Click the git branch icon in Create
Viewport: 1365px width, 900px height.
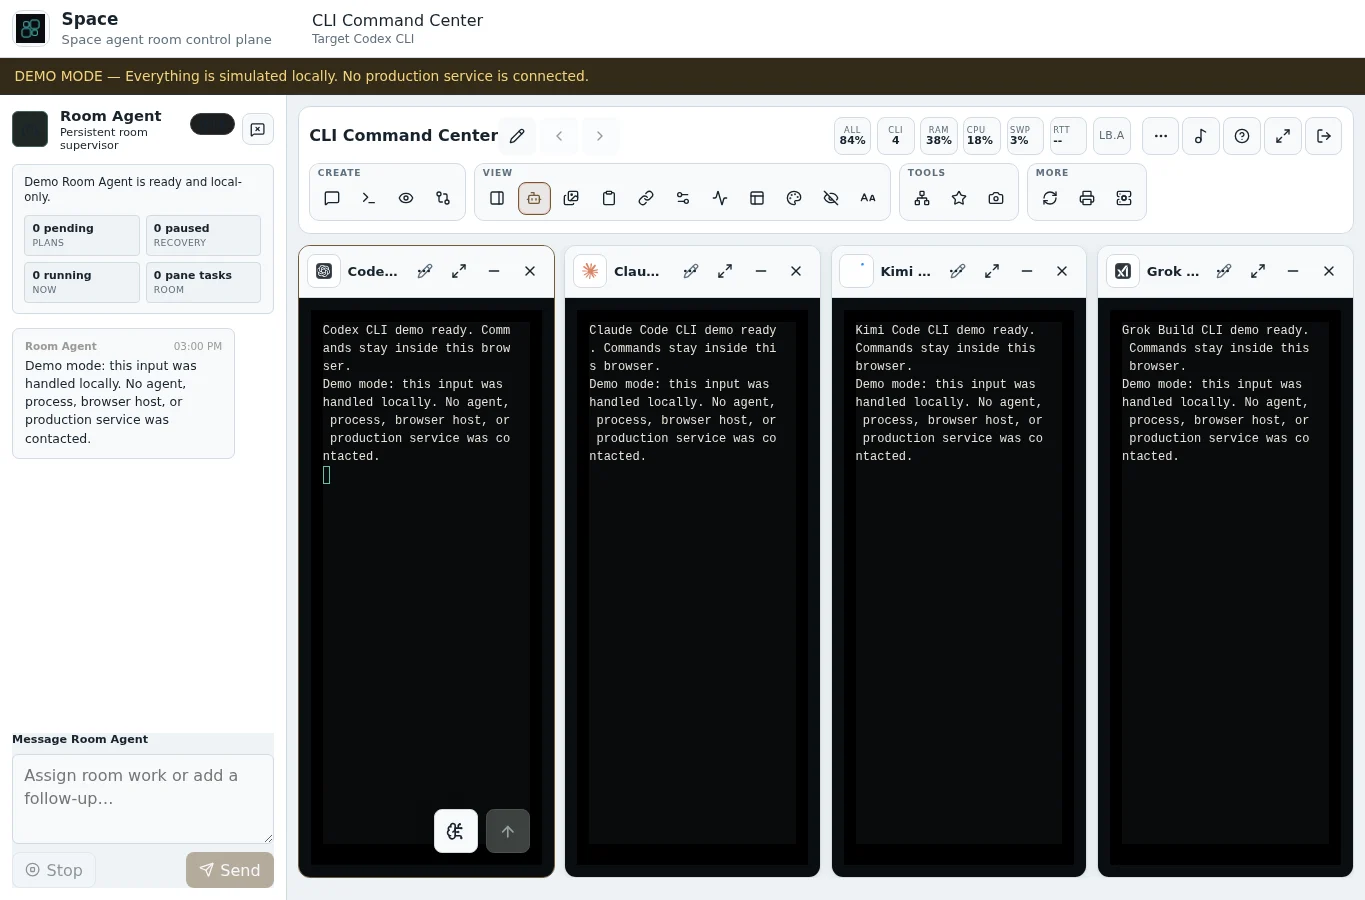click(443, 198)
